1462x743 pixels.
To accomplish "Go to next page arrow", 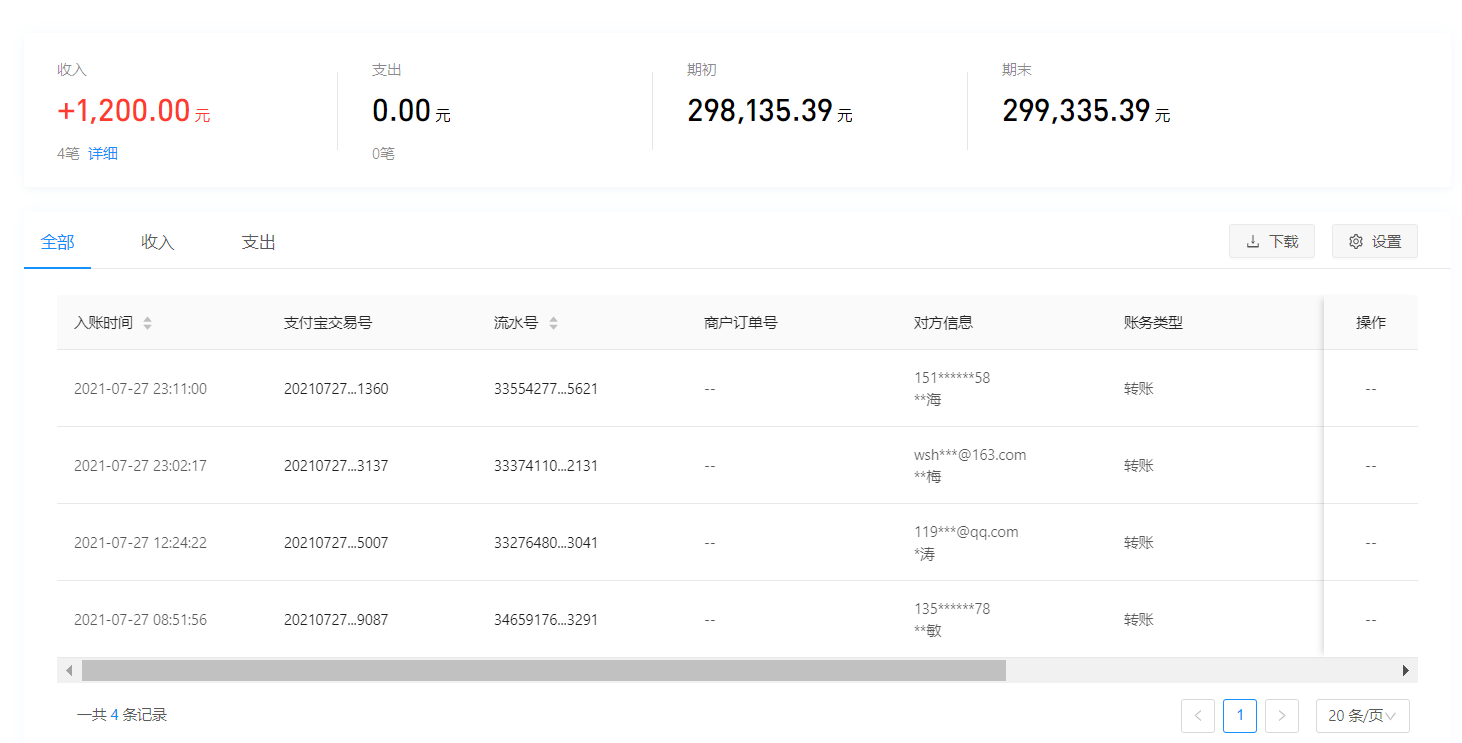I will [x=1281, y=715].
